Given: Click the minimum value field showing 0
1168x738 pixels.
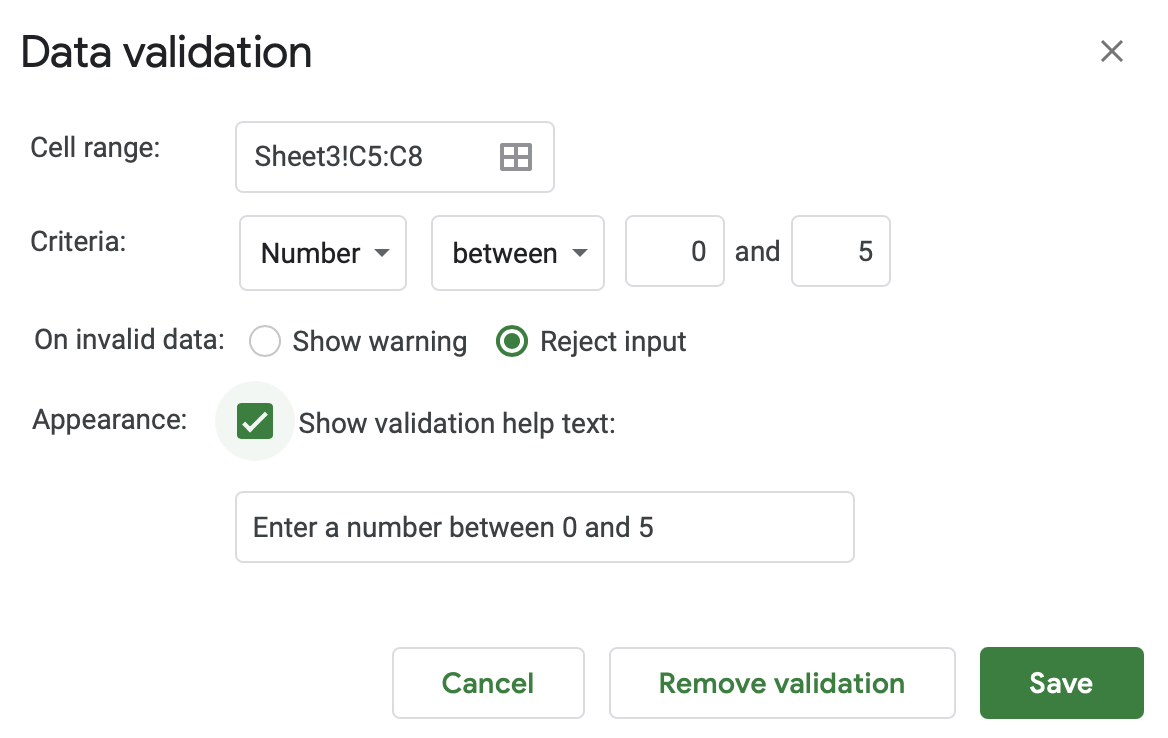Looking at the screenshot, I should click(675, 252).
